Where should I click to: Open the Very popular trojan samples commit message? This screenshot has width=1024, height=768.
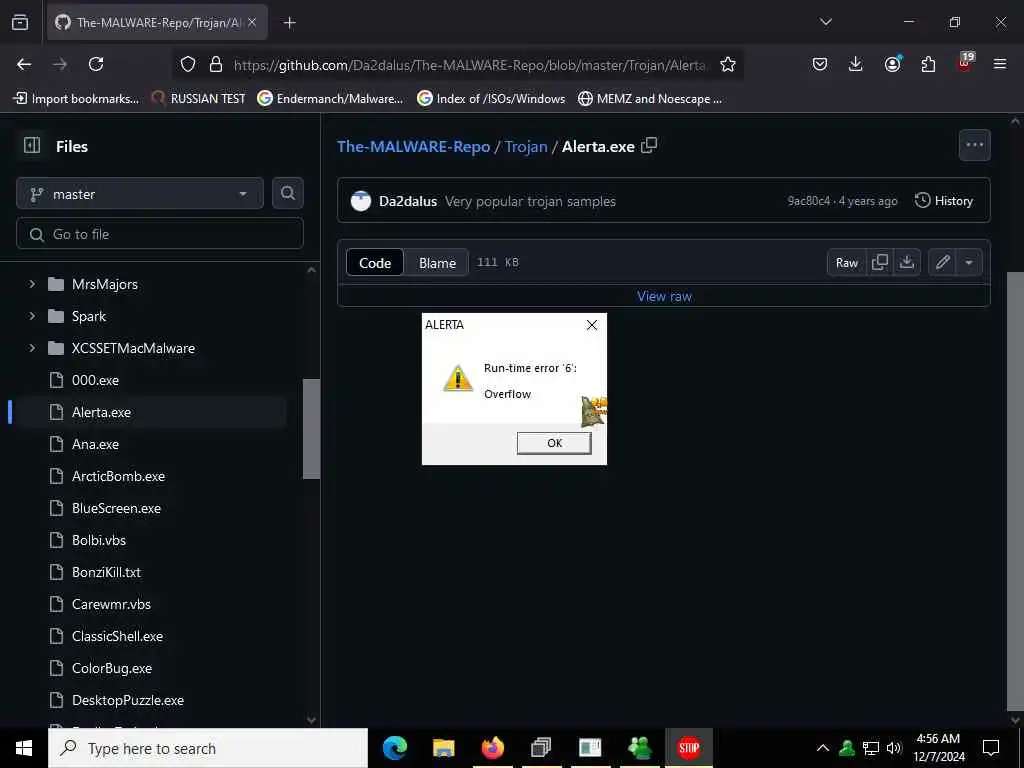(530, 201)
